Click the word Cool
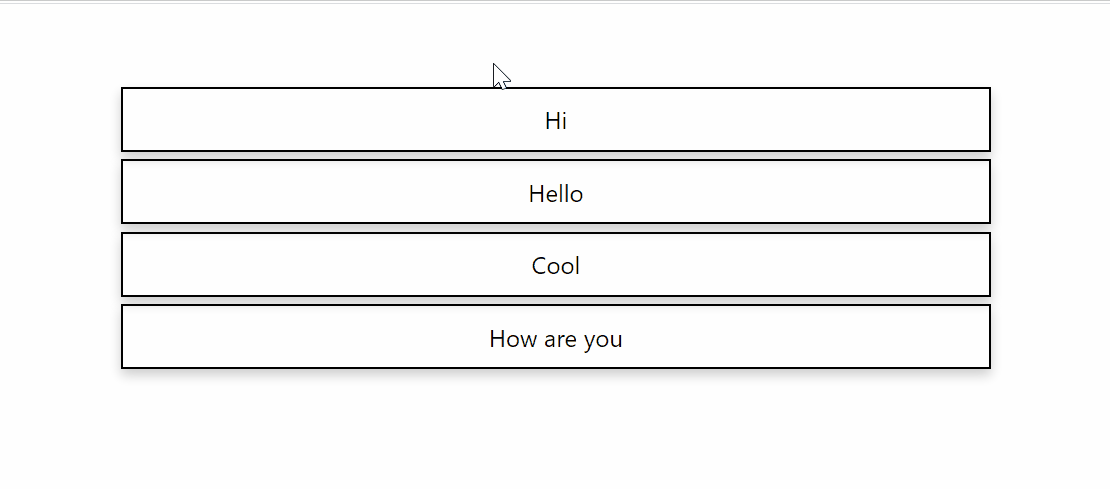This screenshot has width=1110, height=489. [556, 266]
